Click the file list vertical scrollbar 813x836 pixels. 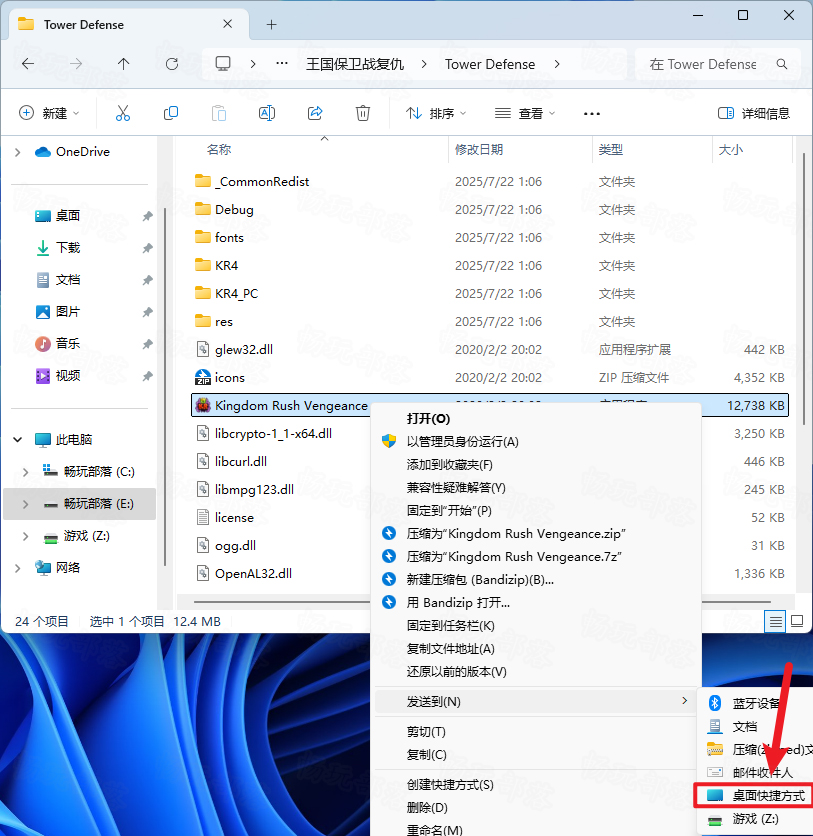click(x=804, y=288)
